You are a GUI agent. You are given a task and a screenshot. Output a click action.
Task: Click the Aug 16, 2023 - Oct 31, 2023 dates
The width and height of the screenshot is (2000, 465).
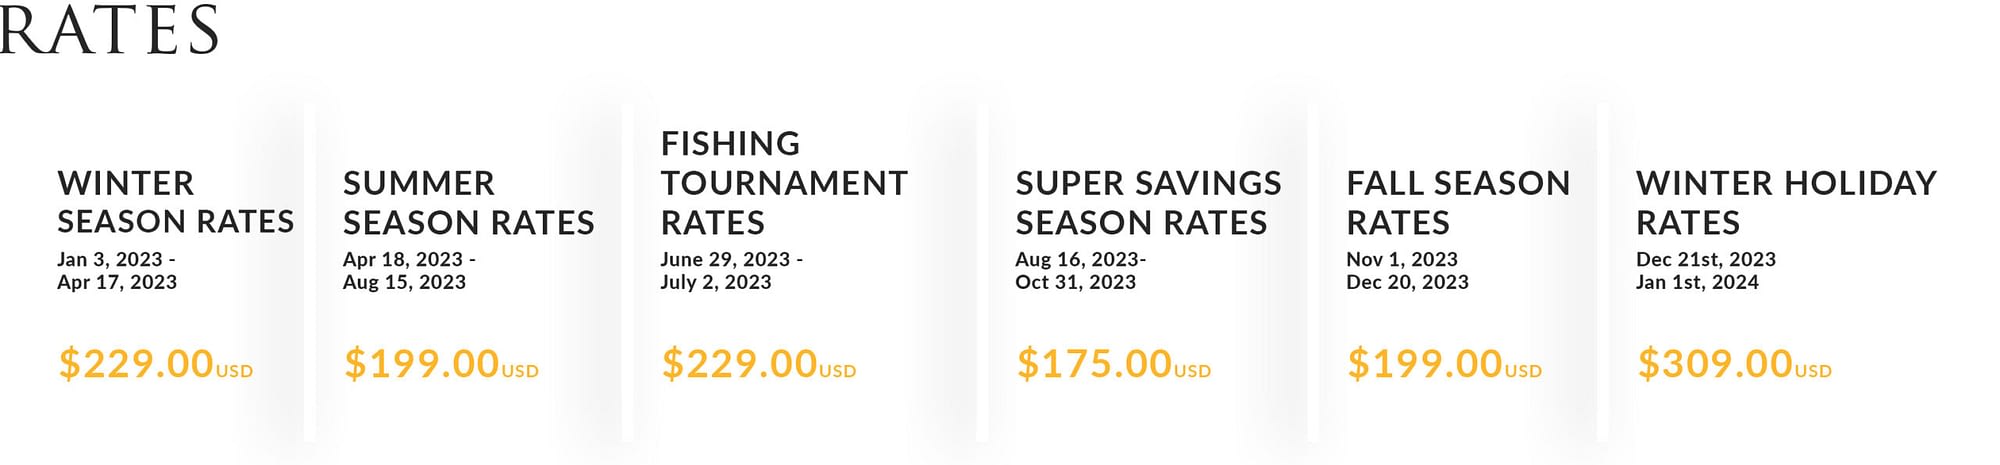tap(1081, 271)
